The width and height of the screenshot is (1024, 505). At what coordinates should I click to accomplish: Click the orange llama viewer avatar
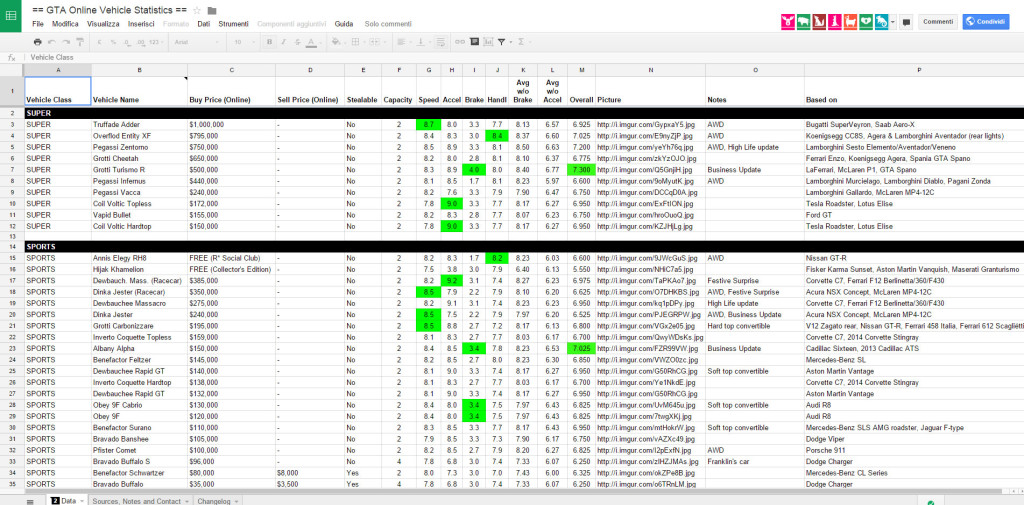[x=850, y=22]
